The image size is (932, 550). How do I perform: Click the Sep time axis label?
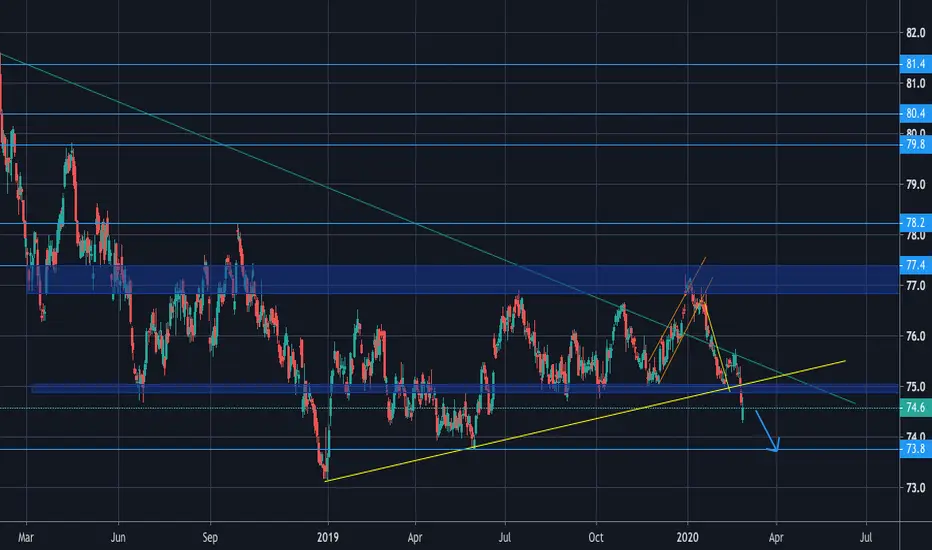tap(210, 538)
